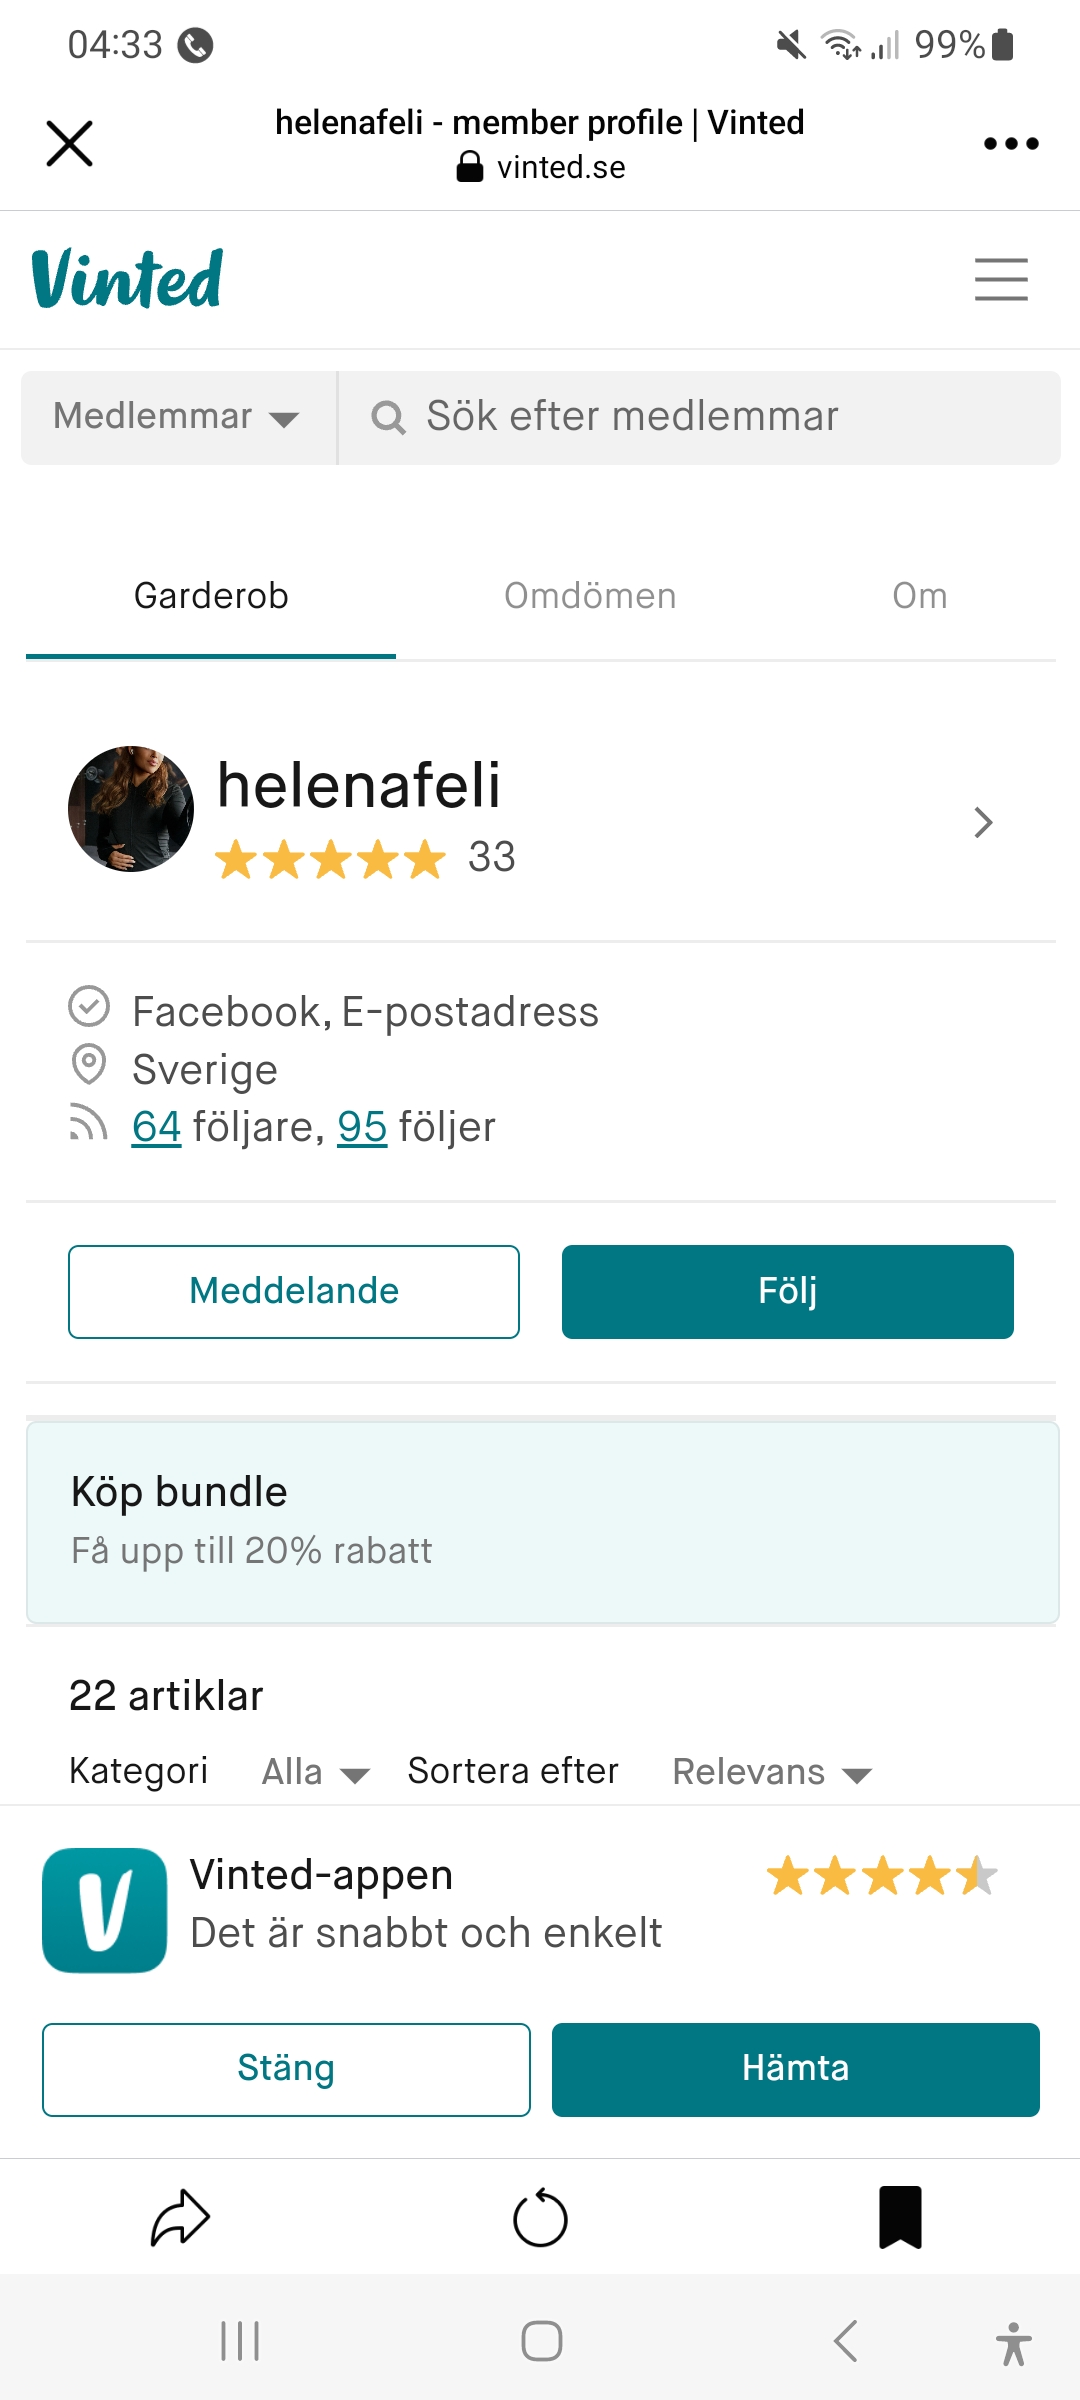Viewport: 1080px width, 2400px height.
Task: Tap the Android back navigation button
Action: (x=846, y=2341)
